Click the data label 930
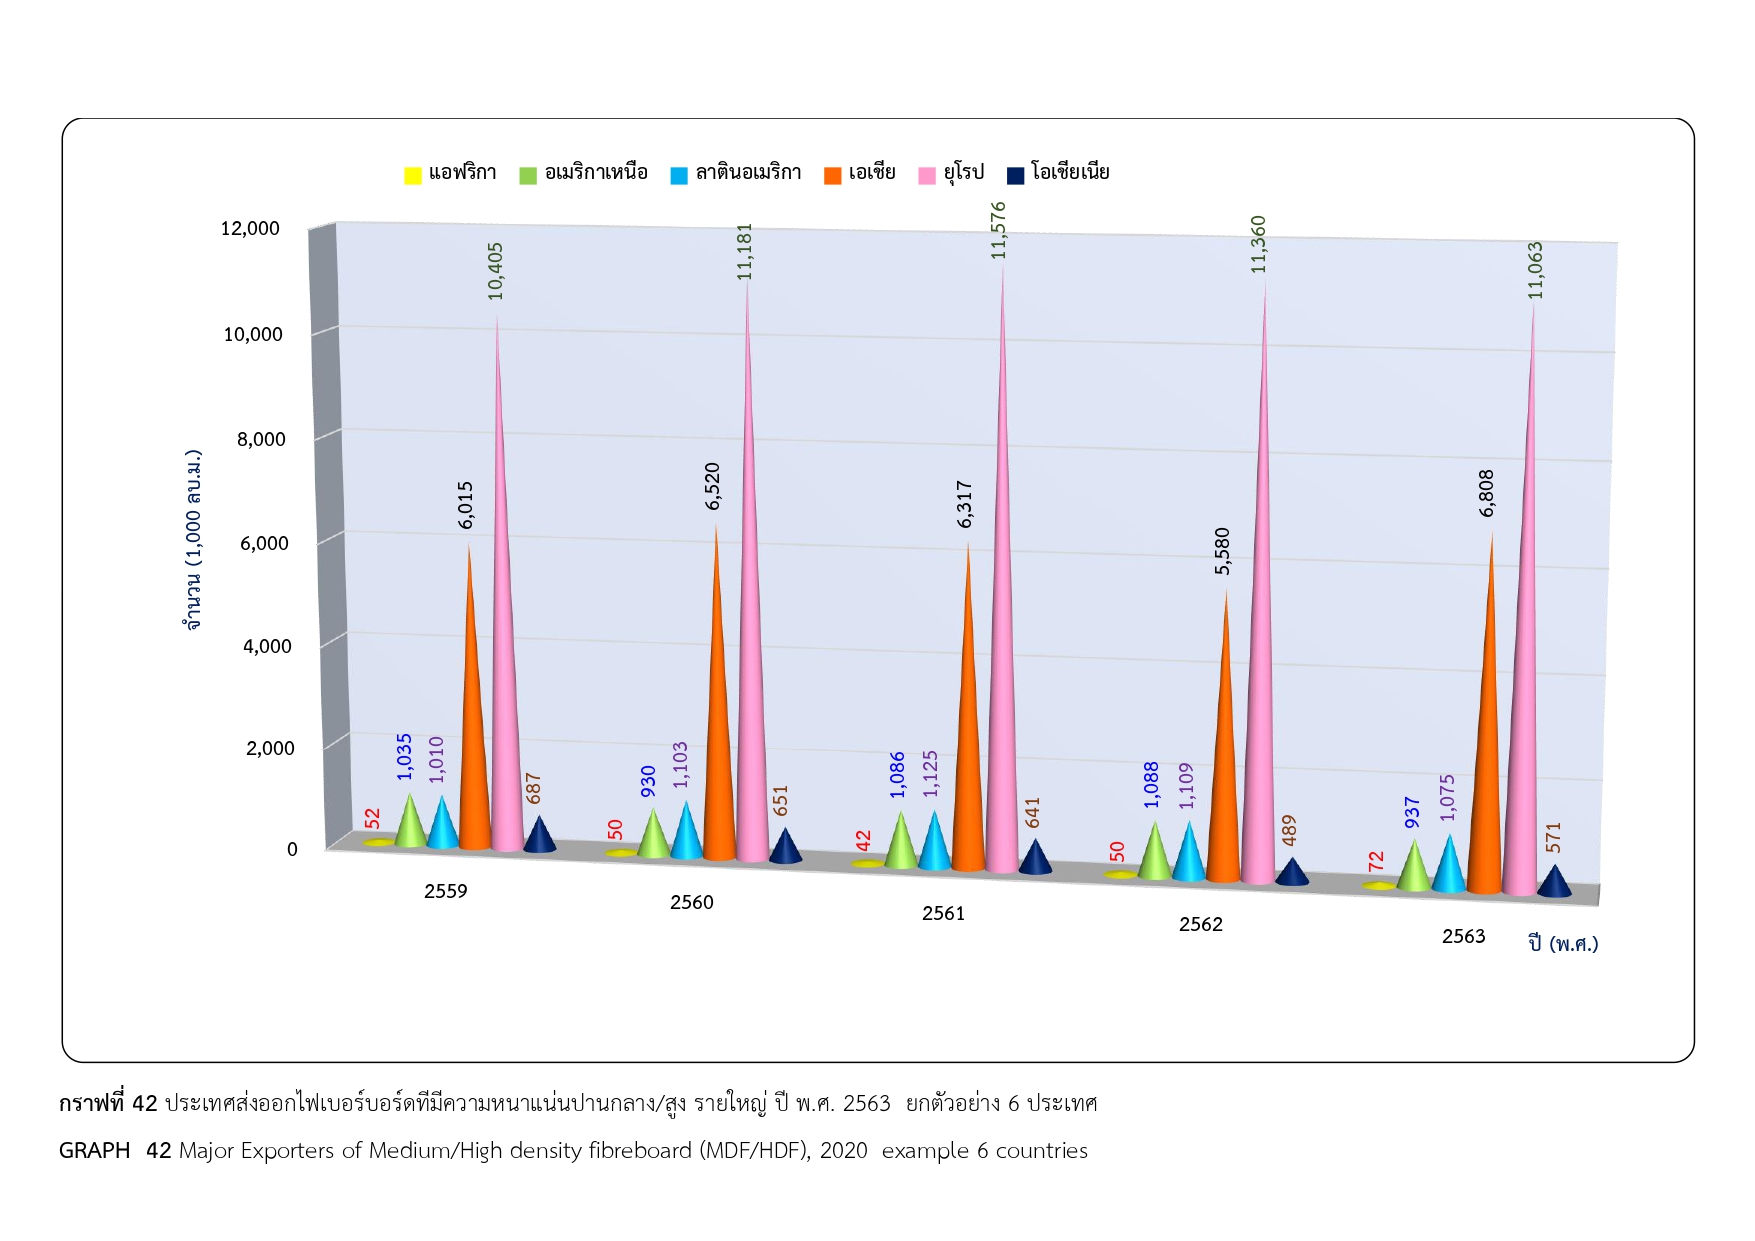This screenshot has width=1755, height=1241. 649,782
